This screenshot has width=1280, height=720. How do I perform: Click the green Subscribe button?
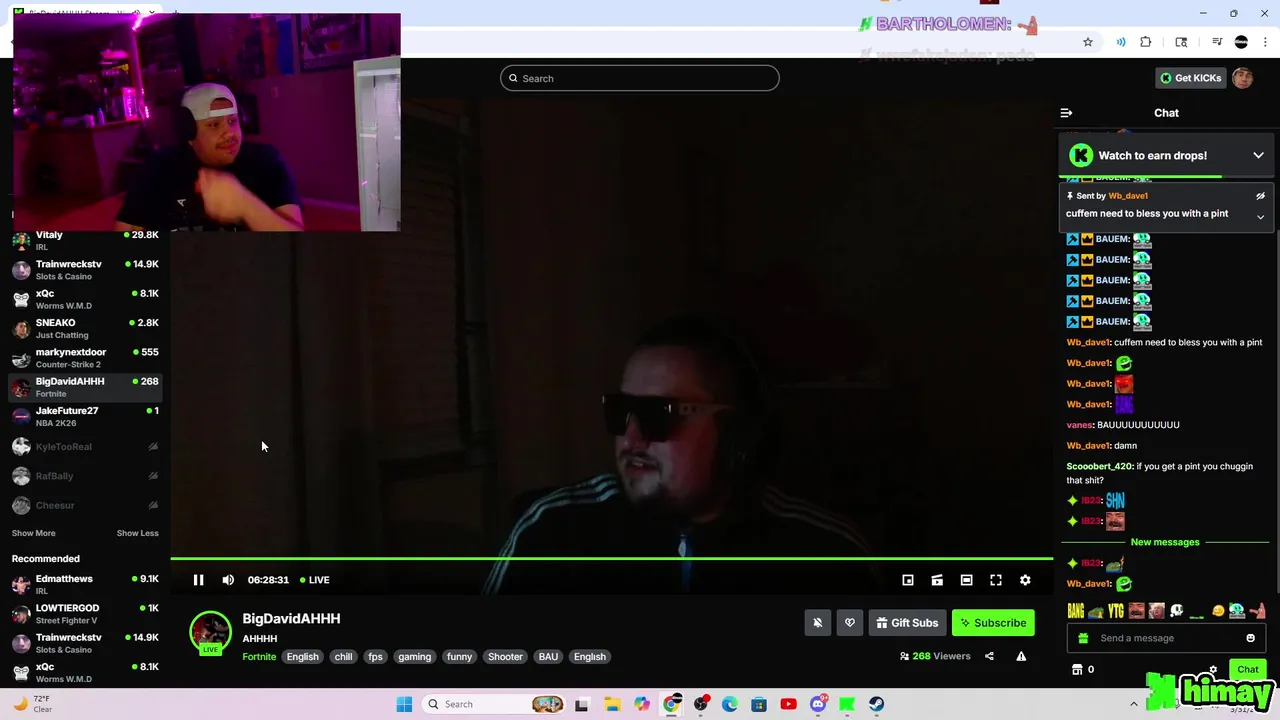993,623
